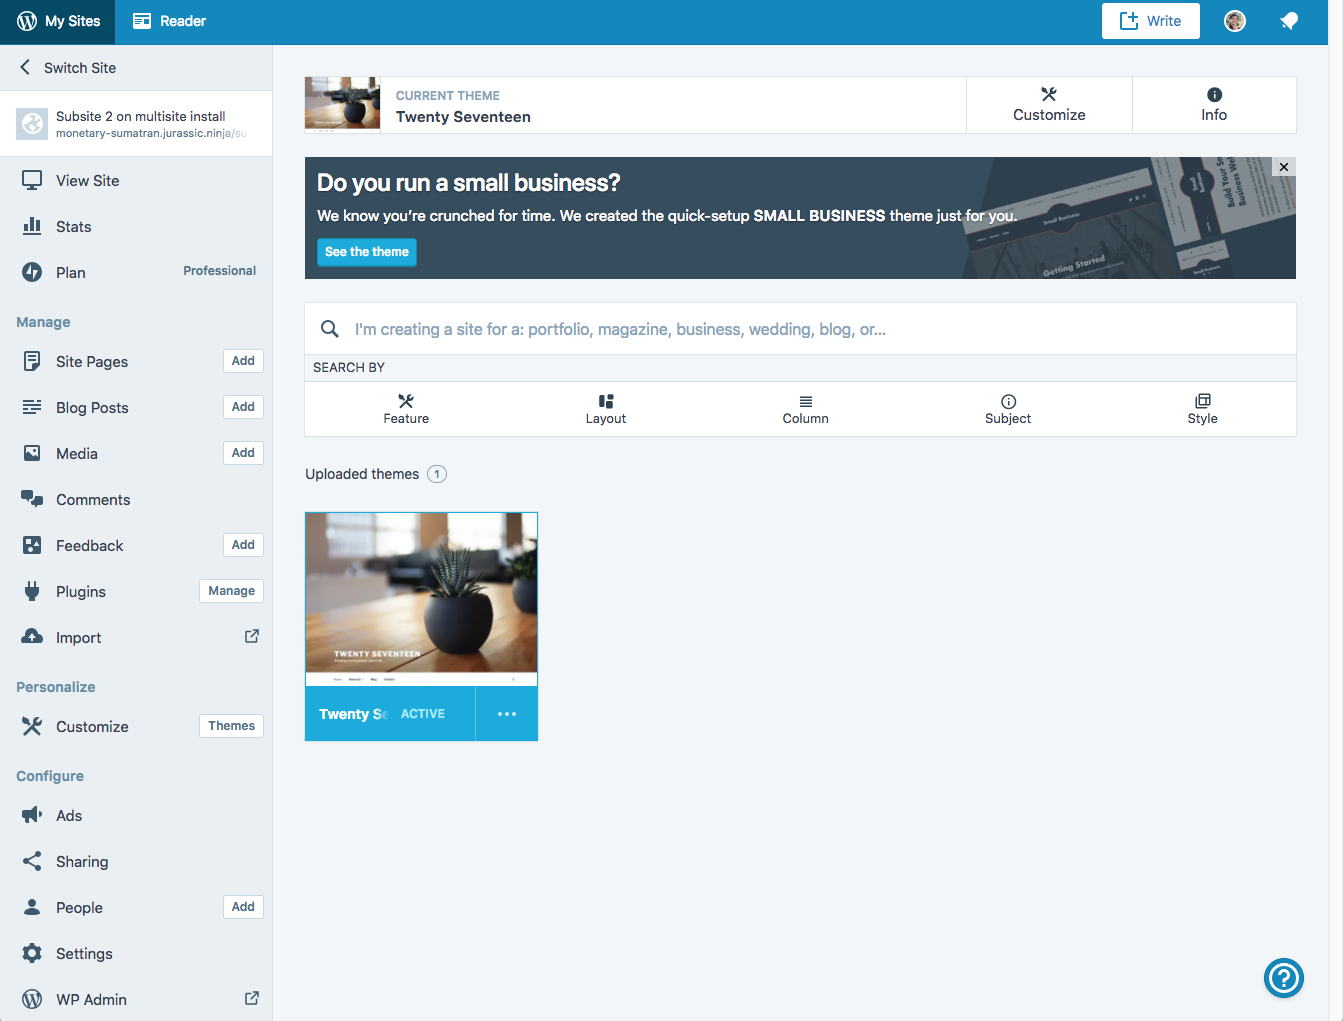
Task: Click the People person icon
Action: click(x=32, y=907)
